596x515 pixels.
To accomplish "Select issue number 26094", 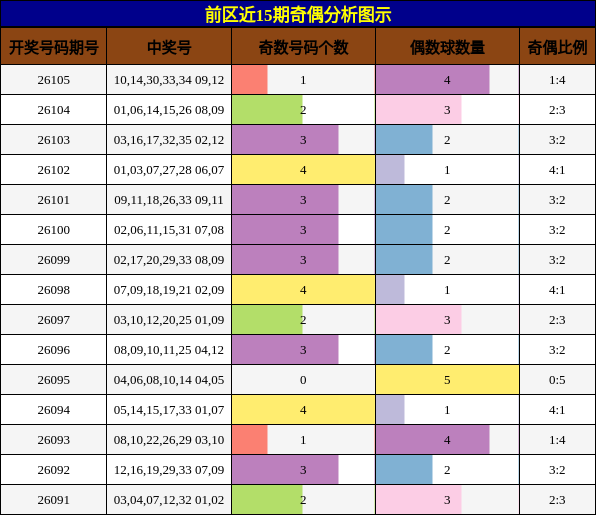I will coord(54,410).
